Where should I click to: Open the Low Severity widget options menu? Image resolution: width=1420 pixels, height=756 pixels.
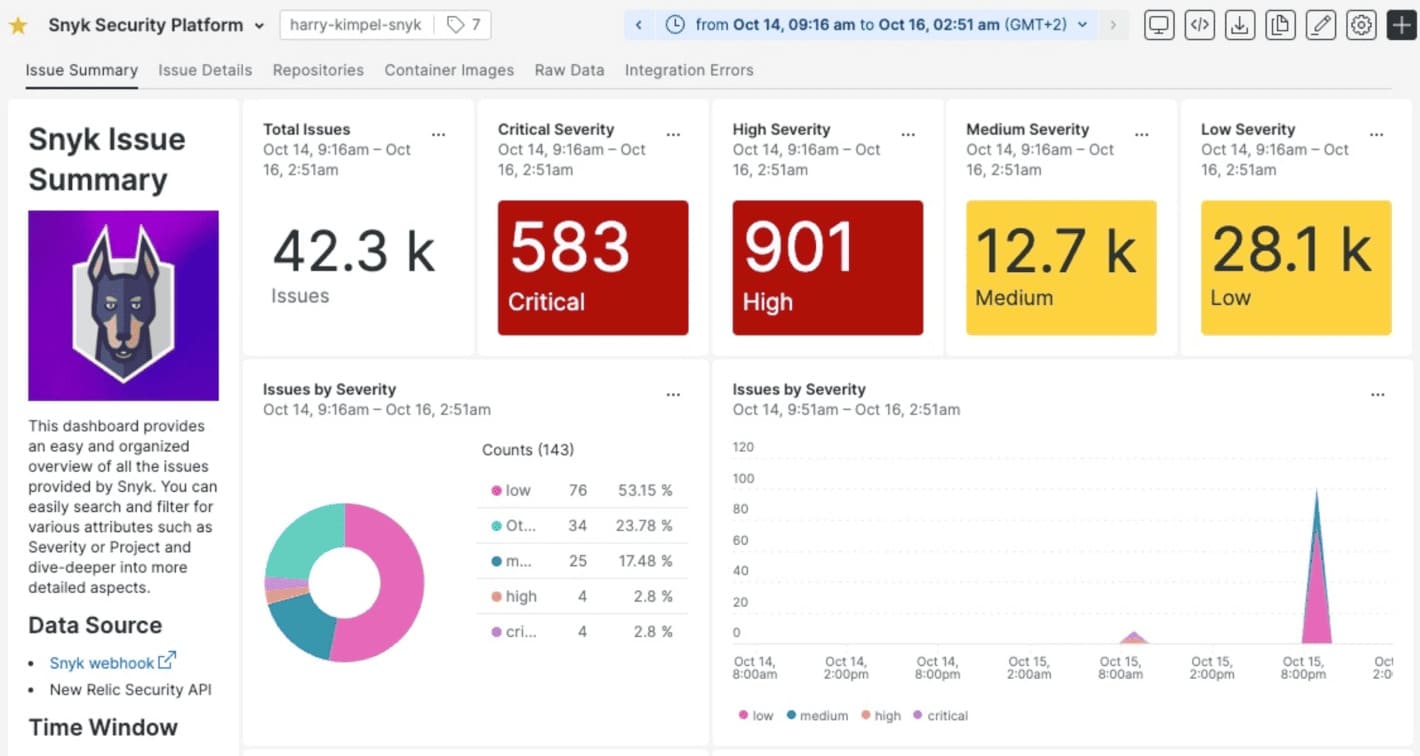[x=1377, y=134]
